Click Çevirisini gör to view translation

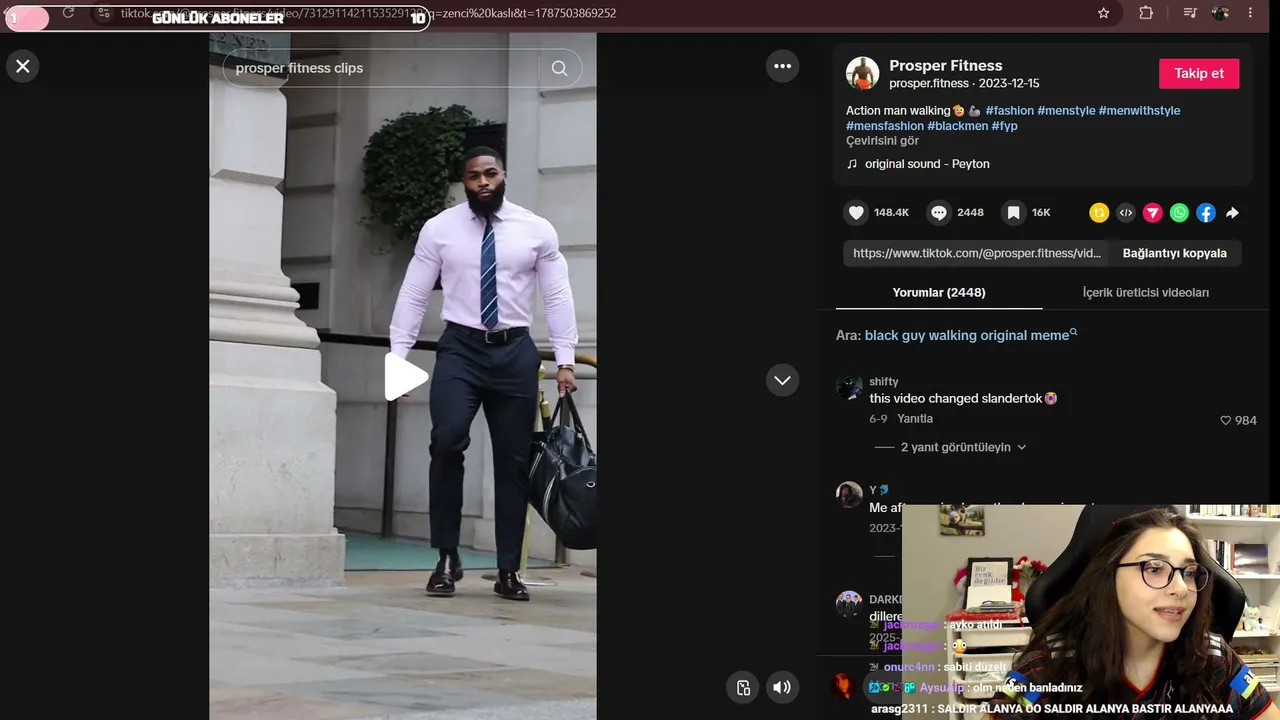pos(882,141)
